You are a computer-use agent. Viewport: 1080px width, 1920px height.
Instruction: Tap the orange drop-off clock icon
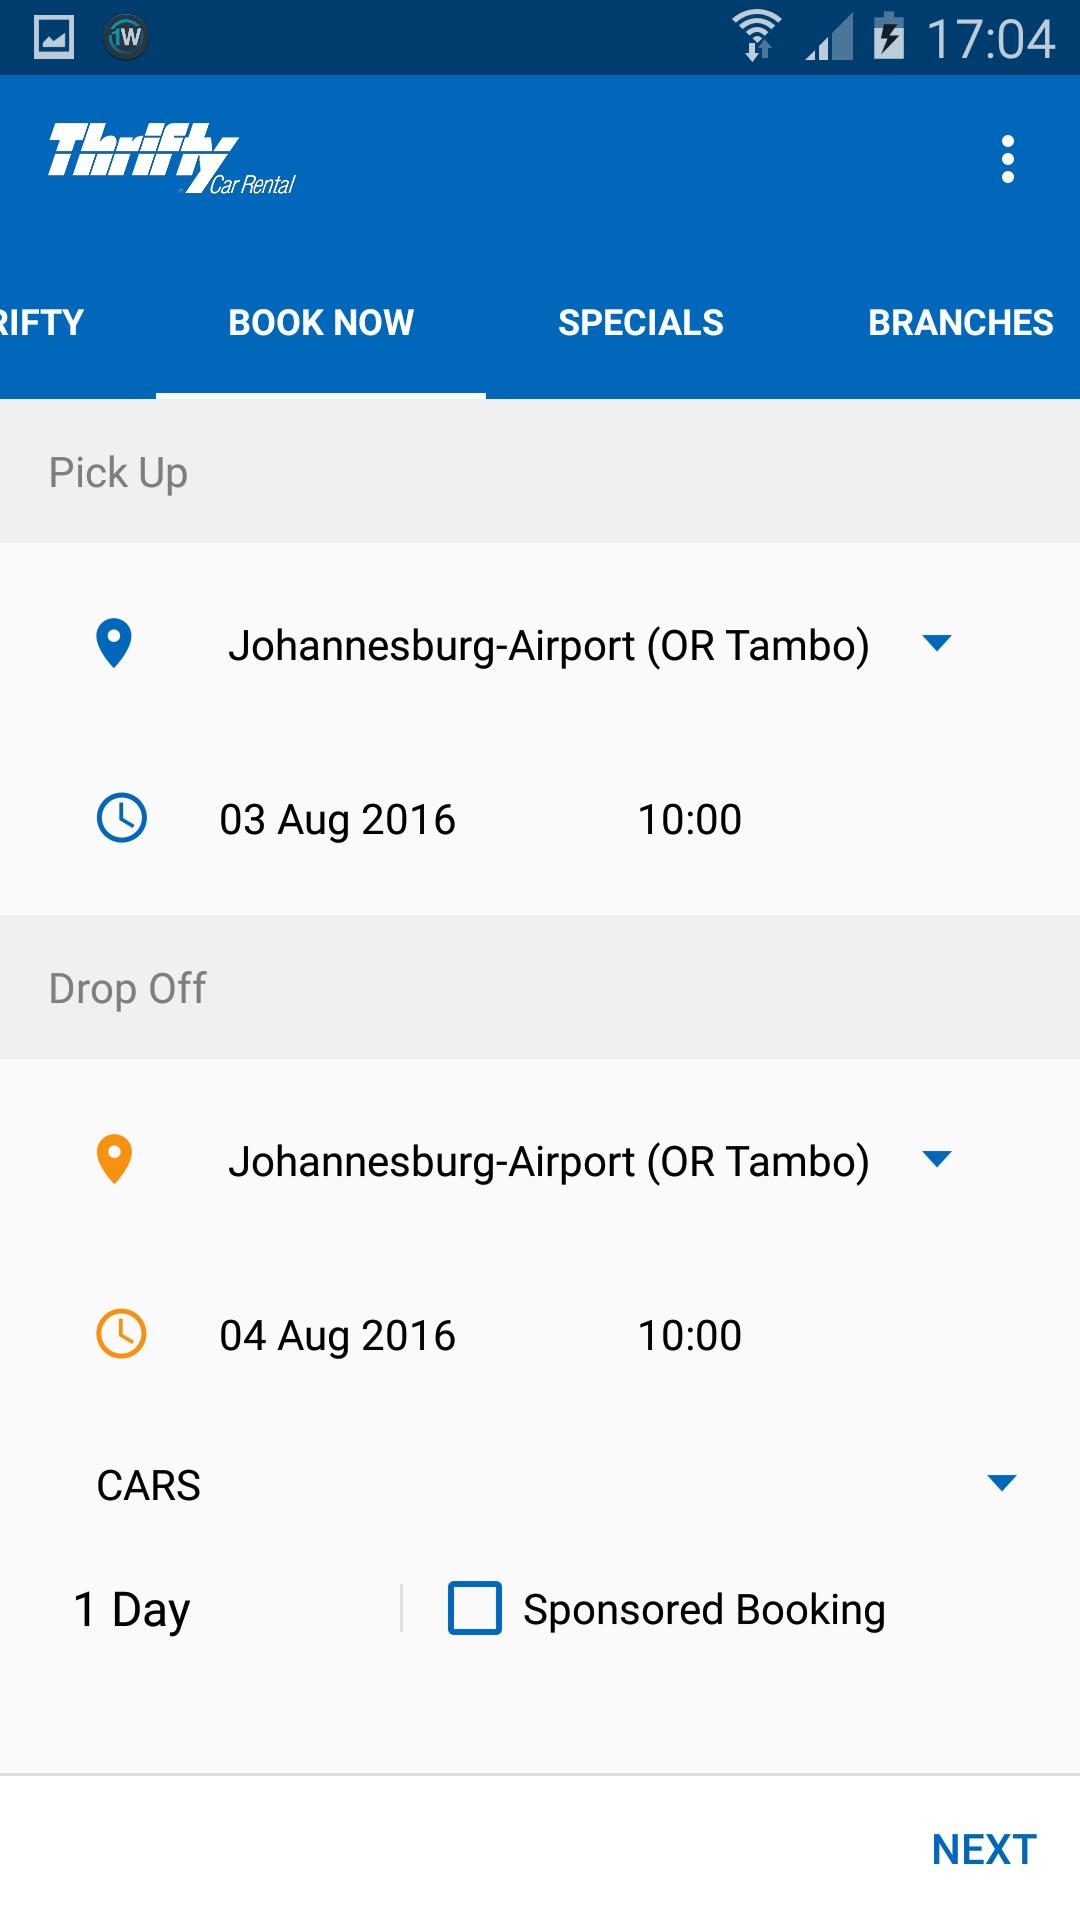coord(121,1334)
